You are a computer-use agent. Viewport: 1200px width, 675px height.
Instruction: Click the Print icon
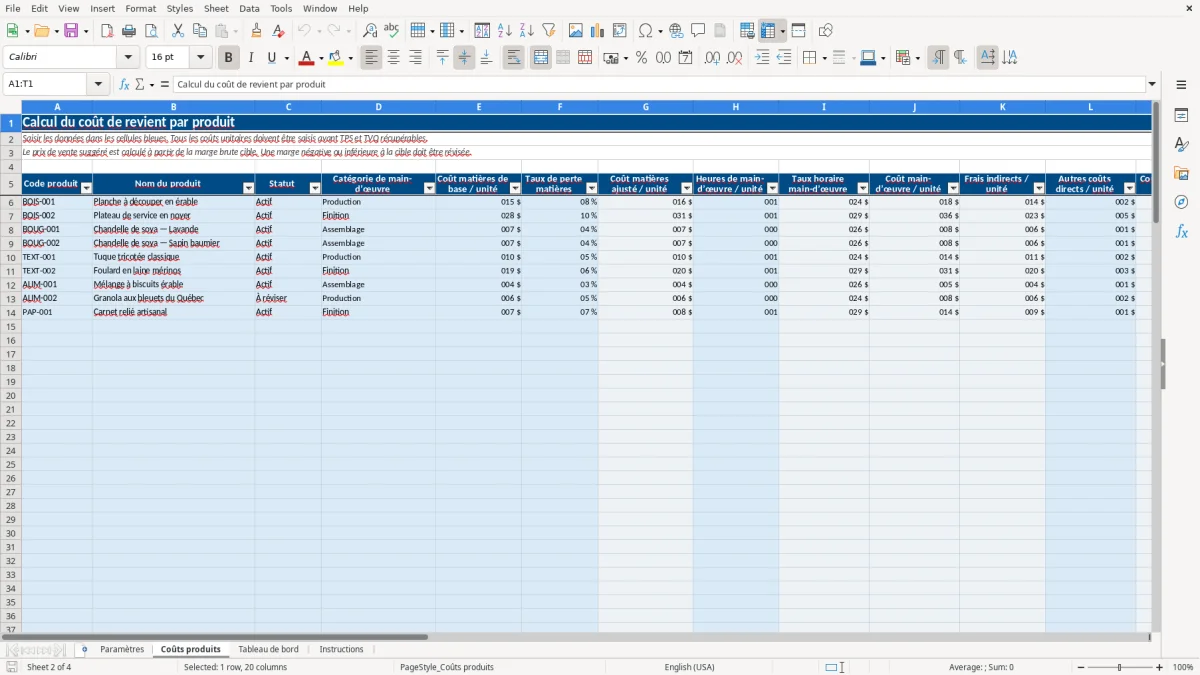point(129,31)
